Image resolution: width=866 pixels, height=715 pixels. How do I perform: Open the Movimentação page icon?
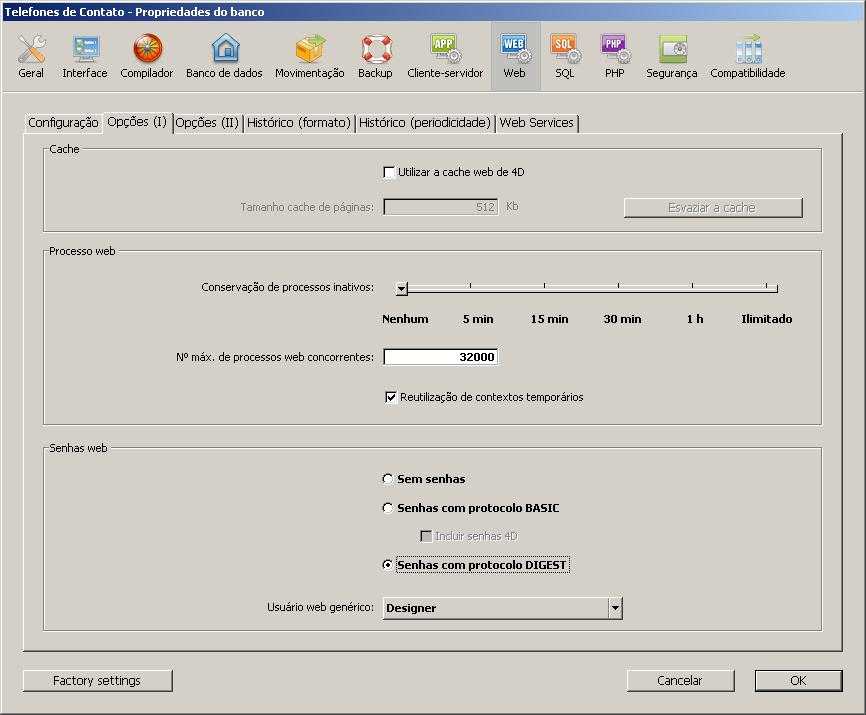(309, 56)
